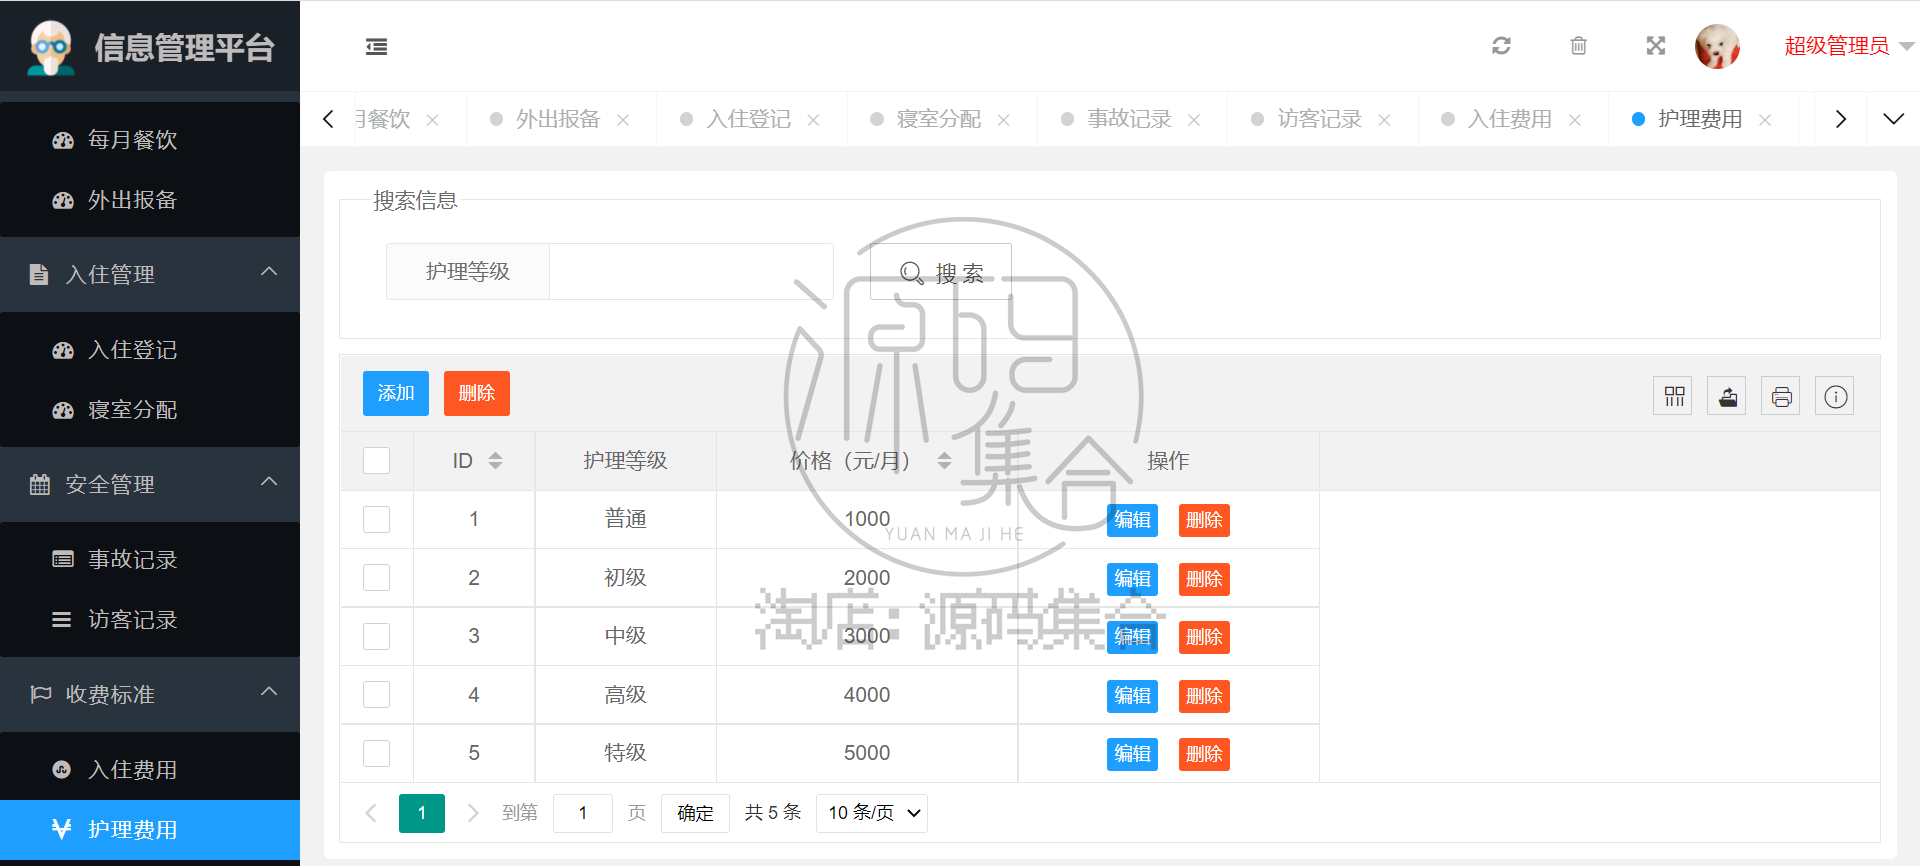Sort by the ID column arrows
The width and height of the screenshot is (1920, 866).
pos(495,460)
